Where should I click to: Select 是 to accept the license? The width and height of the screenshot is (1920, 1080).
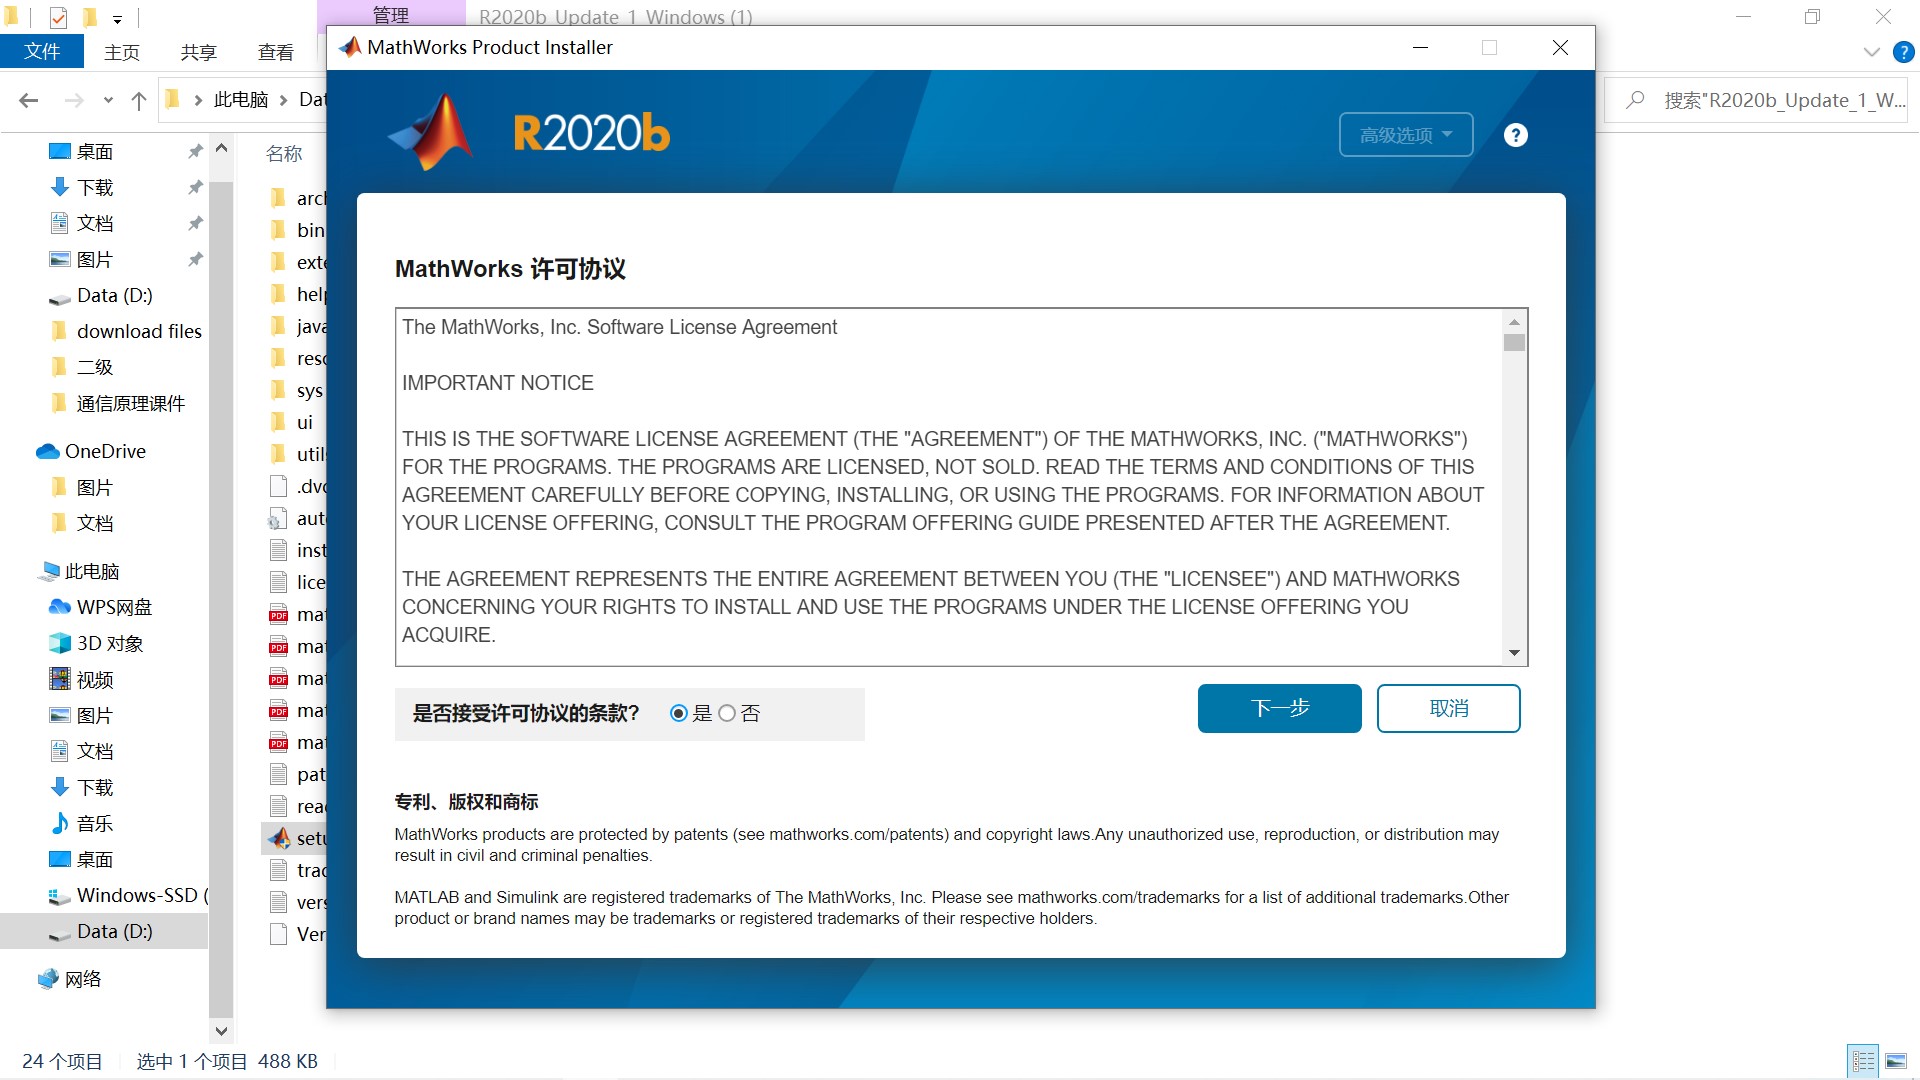pyautogui.click(x=679, y=713)
